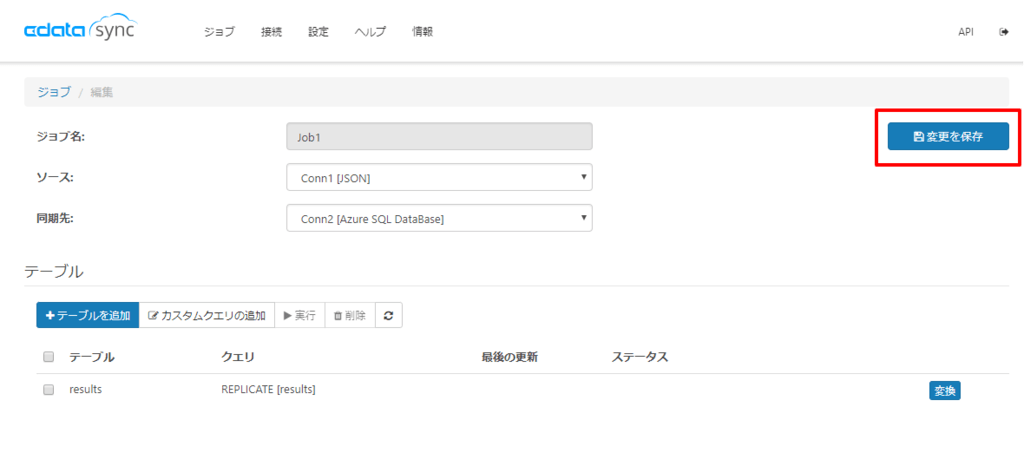Refresh the table list with the refresh icon
The width and height of the screenshot is (1024, 453).
(x=389, y=315)
